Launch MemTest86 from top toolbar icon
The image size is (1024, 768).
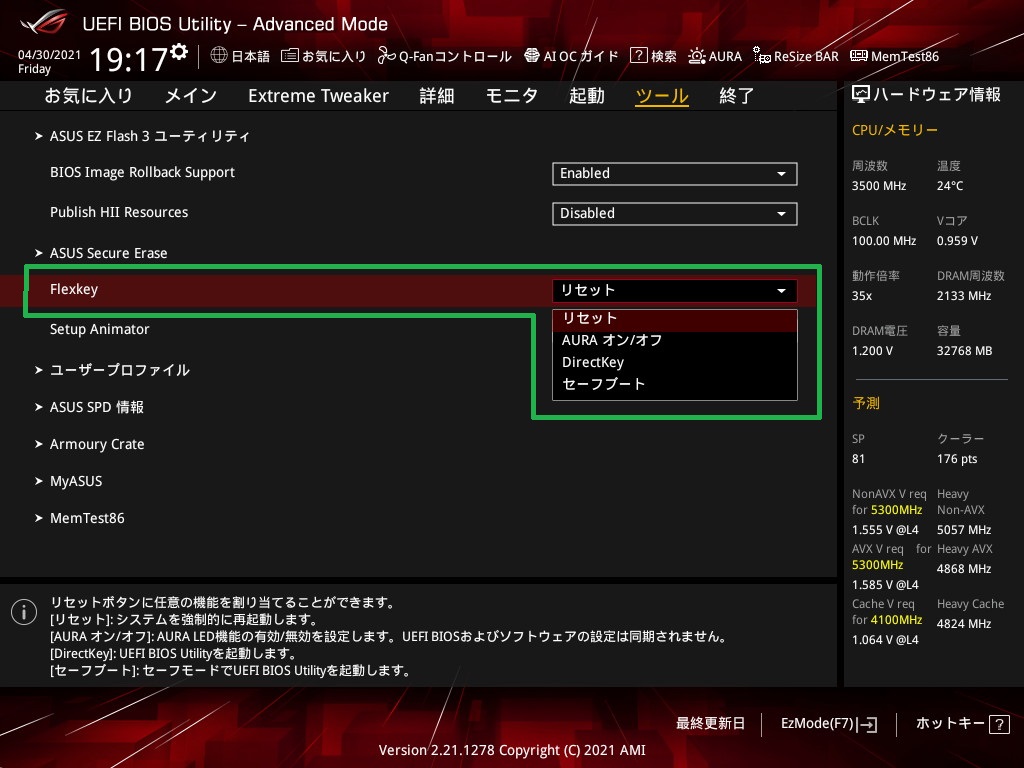(859, 56)
